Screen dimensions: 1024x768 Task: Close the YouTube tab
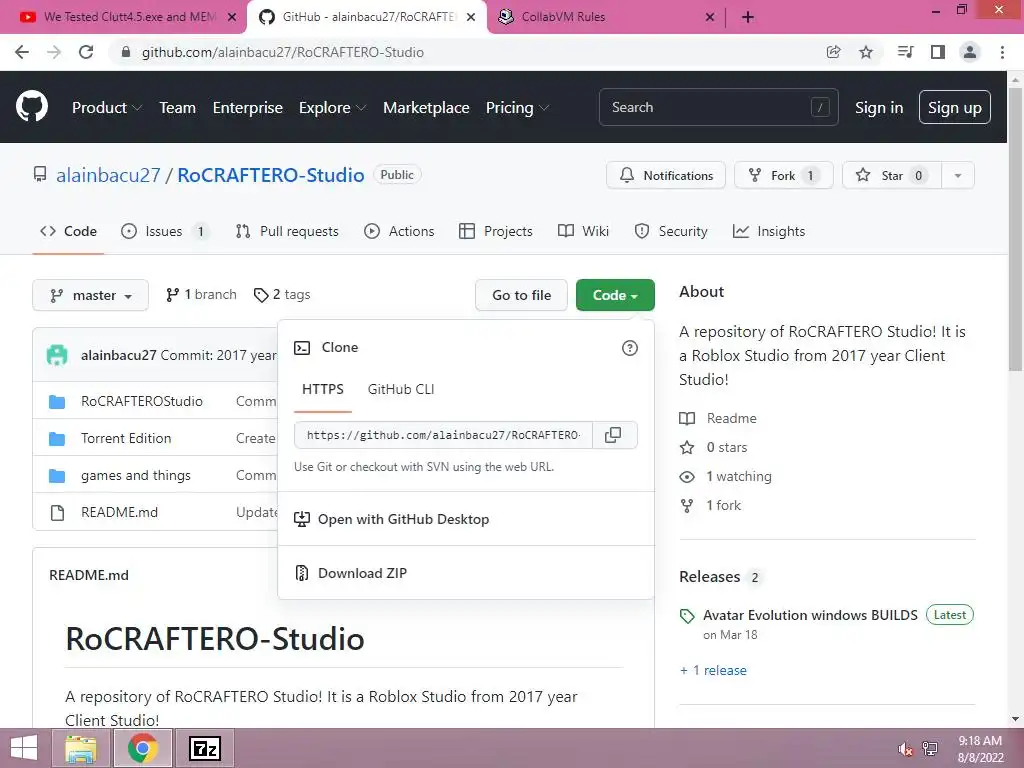tap(232, 17)
